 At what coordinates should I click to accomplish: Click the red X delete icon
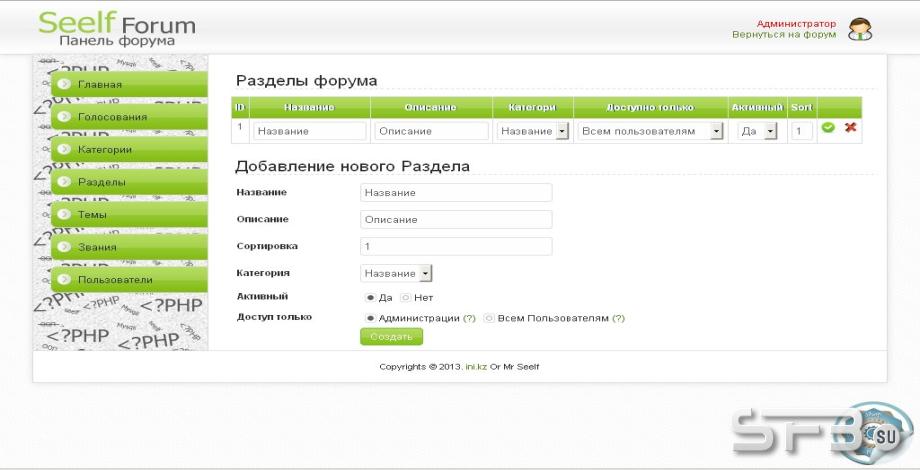[x=850, y=127]
